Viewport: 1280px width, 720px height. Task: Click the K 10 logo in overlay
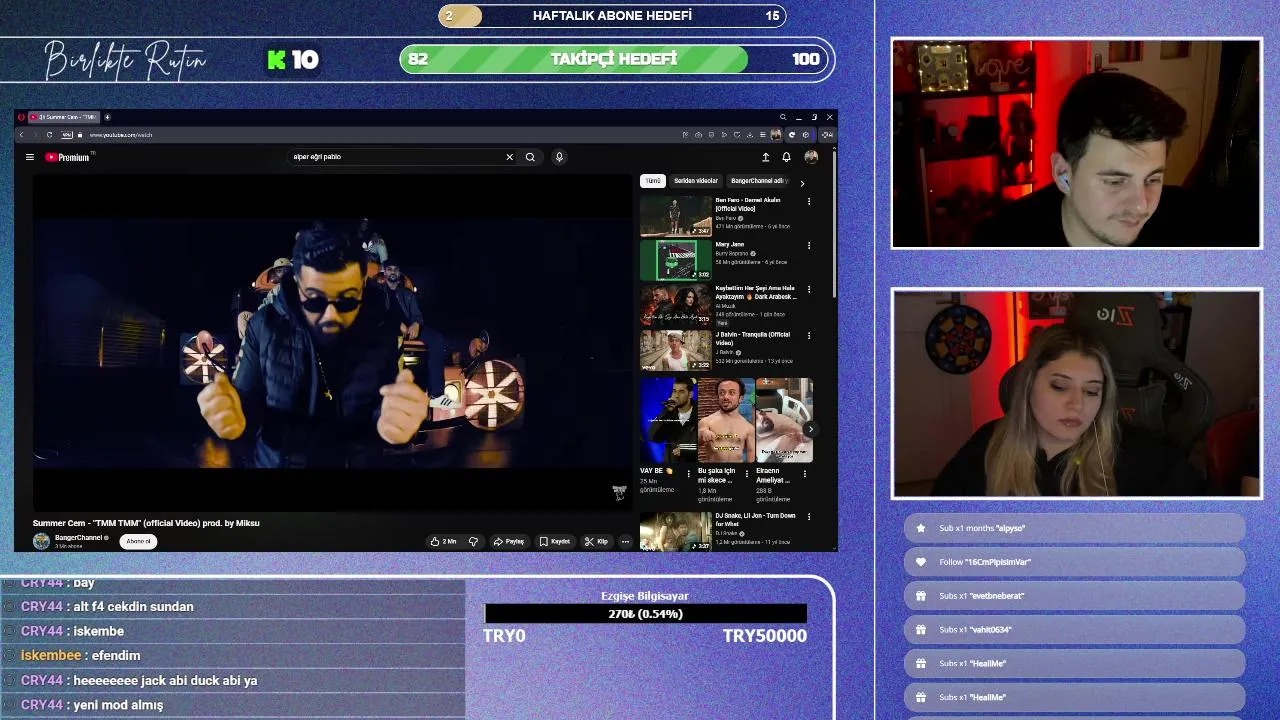click(293, 60)
